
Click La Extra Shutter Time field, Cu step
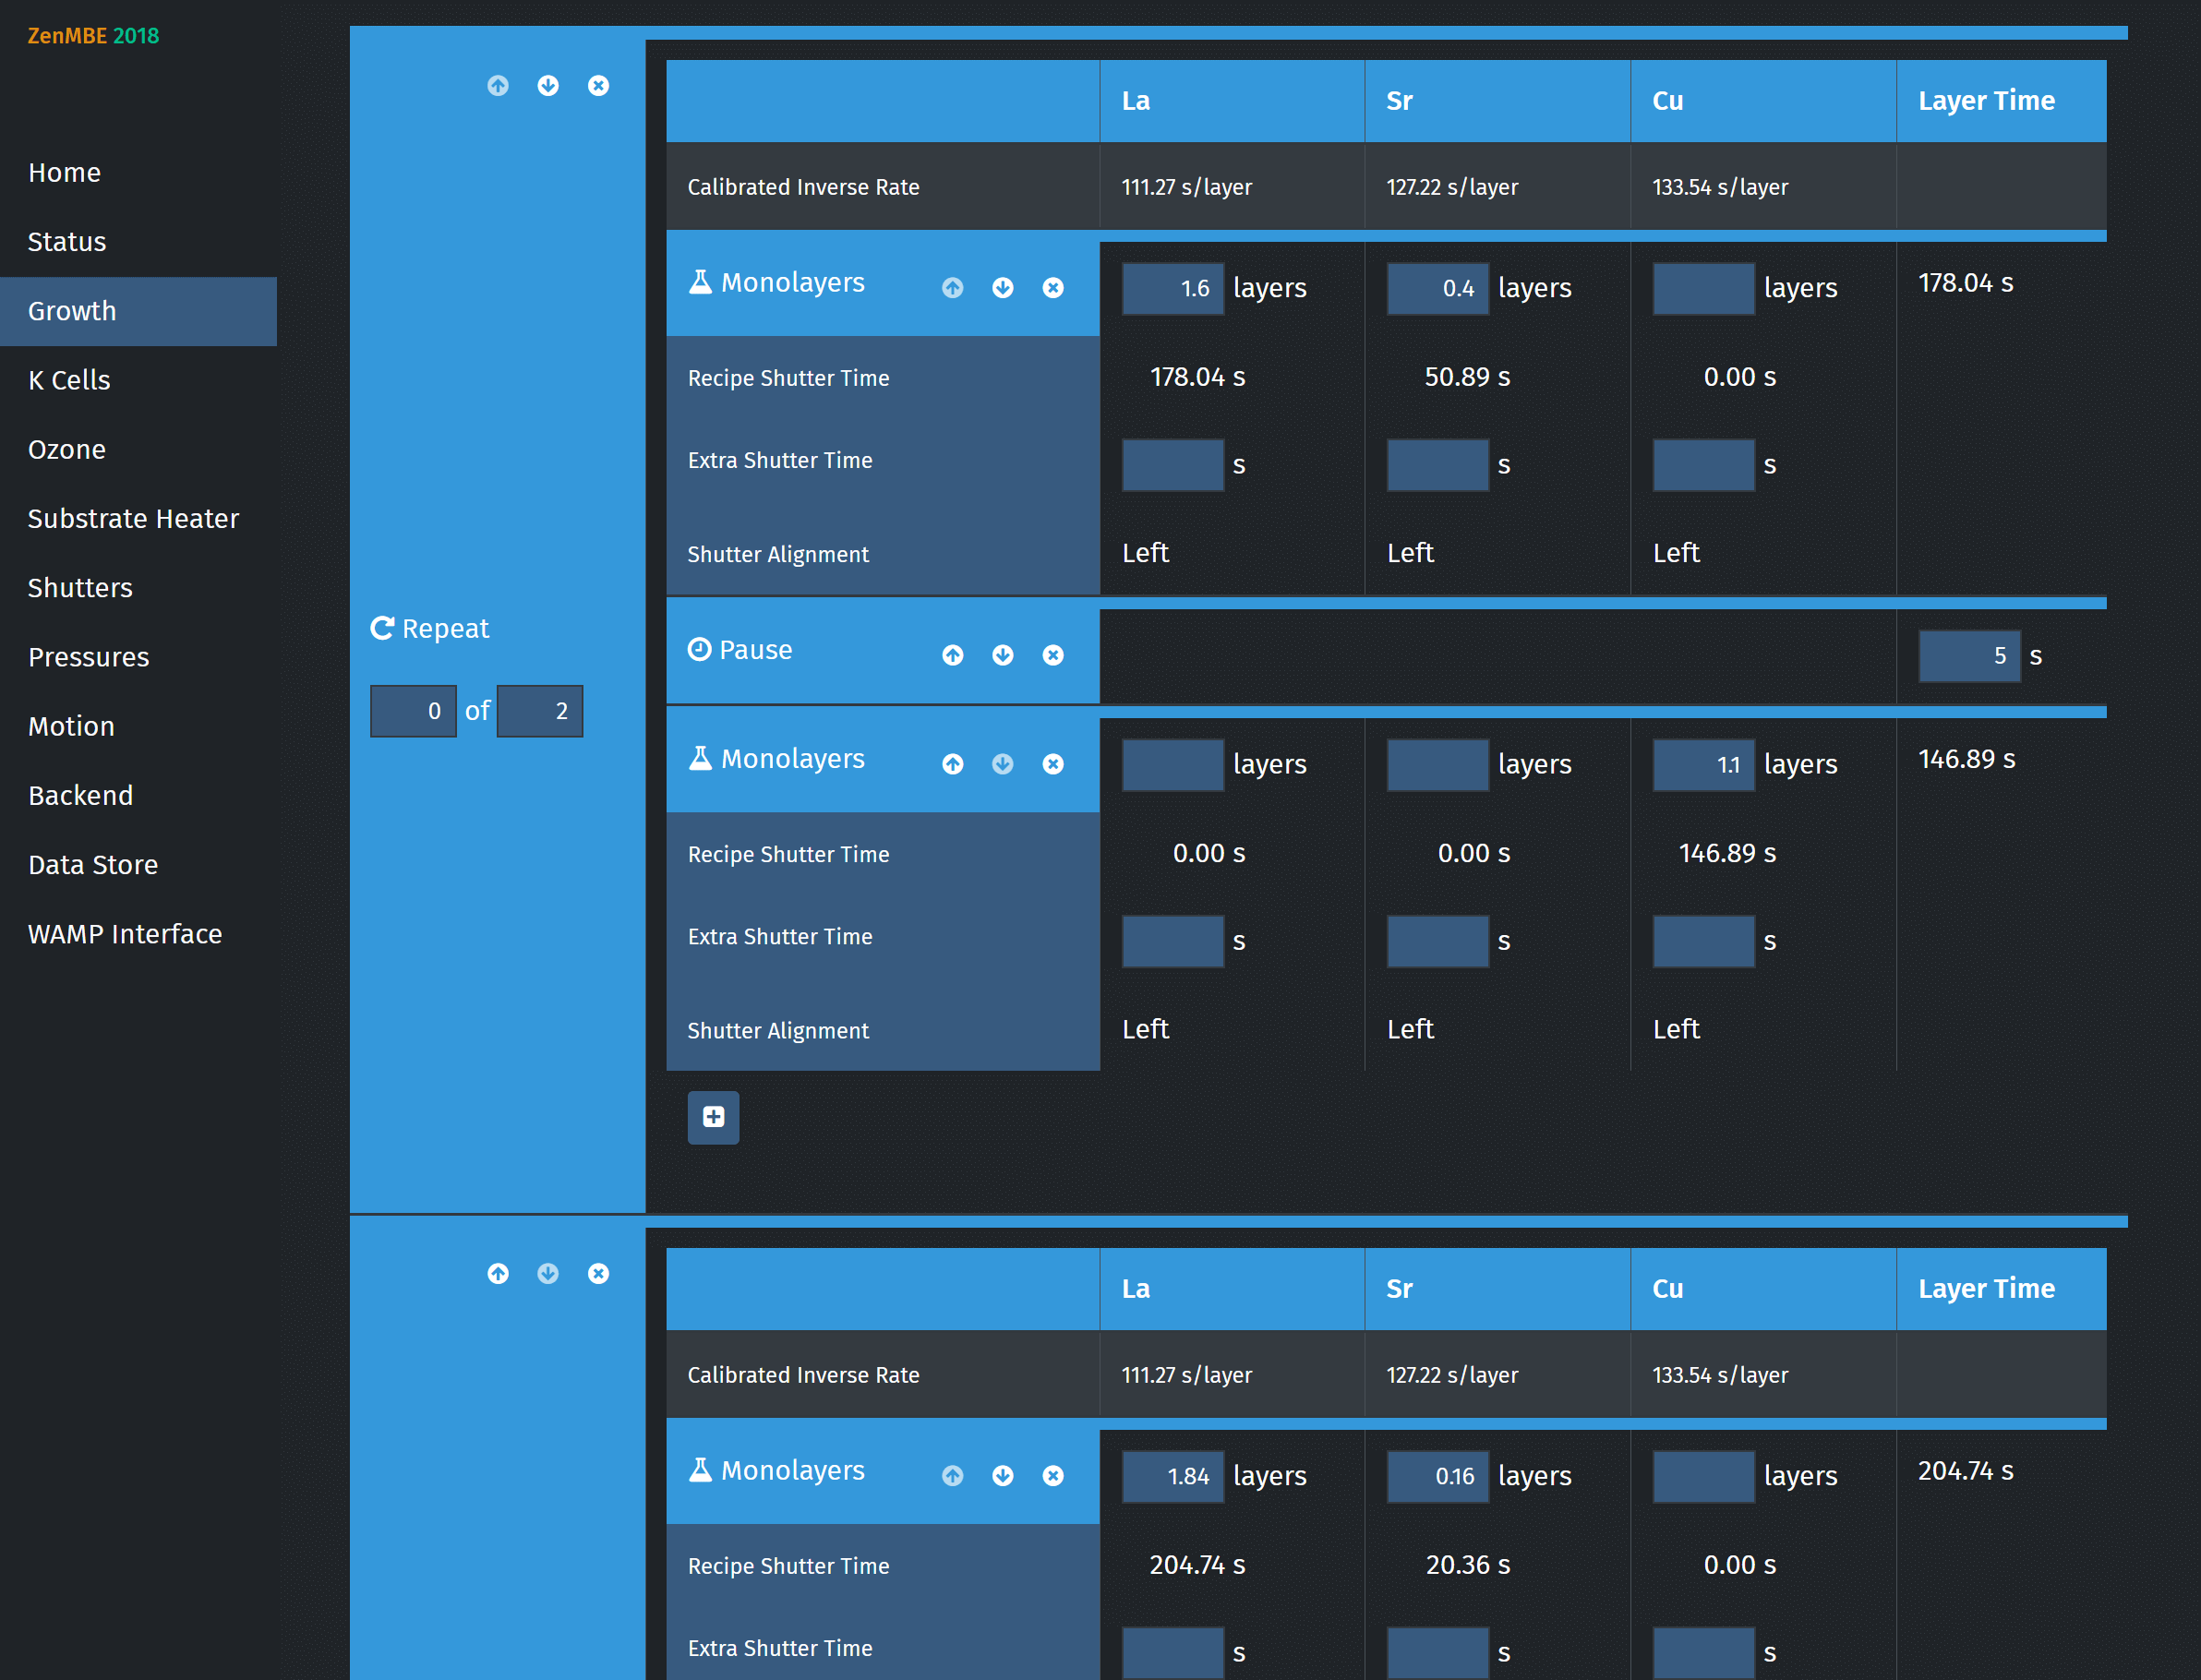pos(1173,941)
